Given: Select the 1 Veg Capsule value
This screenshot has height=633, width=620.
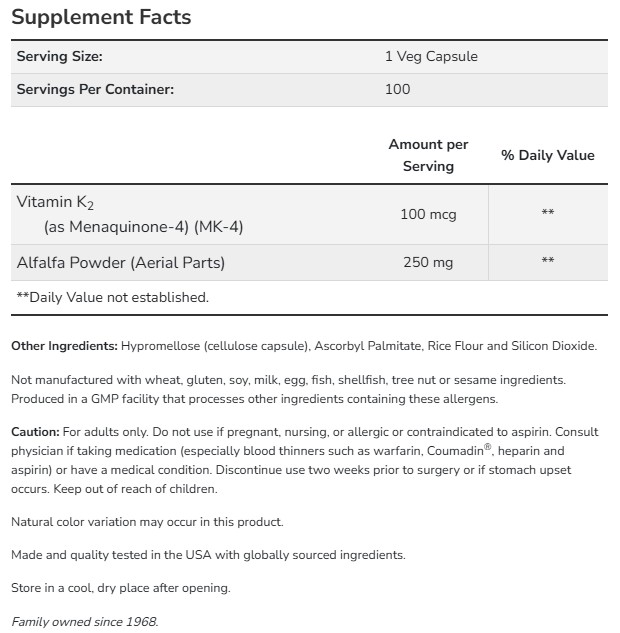Looking at the screenshot, I should 431,57.
